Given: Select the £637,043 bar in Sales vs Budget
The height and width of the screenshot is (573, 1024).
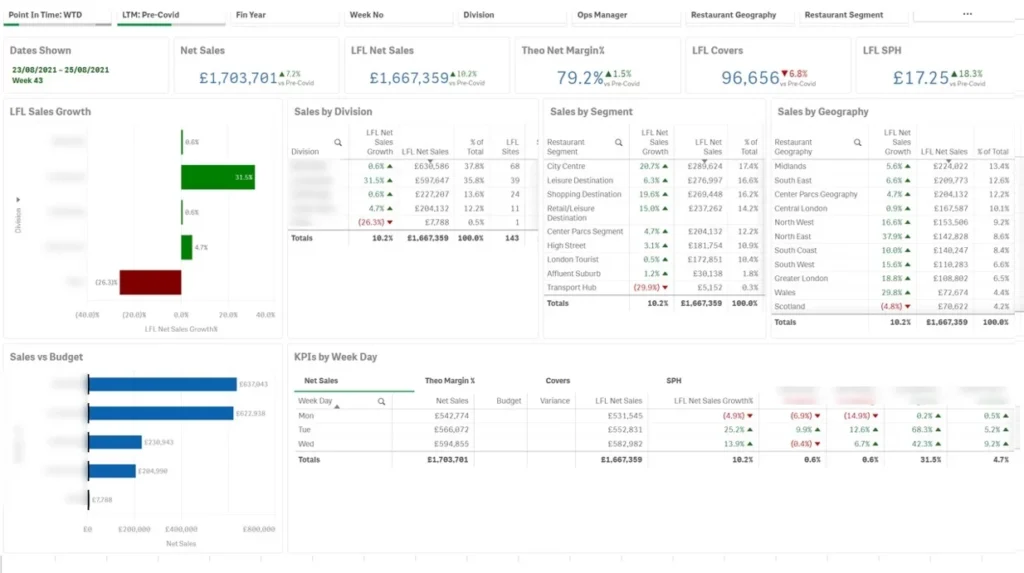Looking at the screenshot, I should pos(162,384).
